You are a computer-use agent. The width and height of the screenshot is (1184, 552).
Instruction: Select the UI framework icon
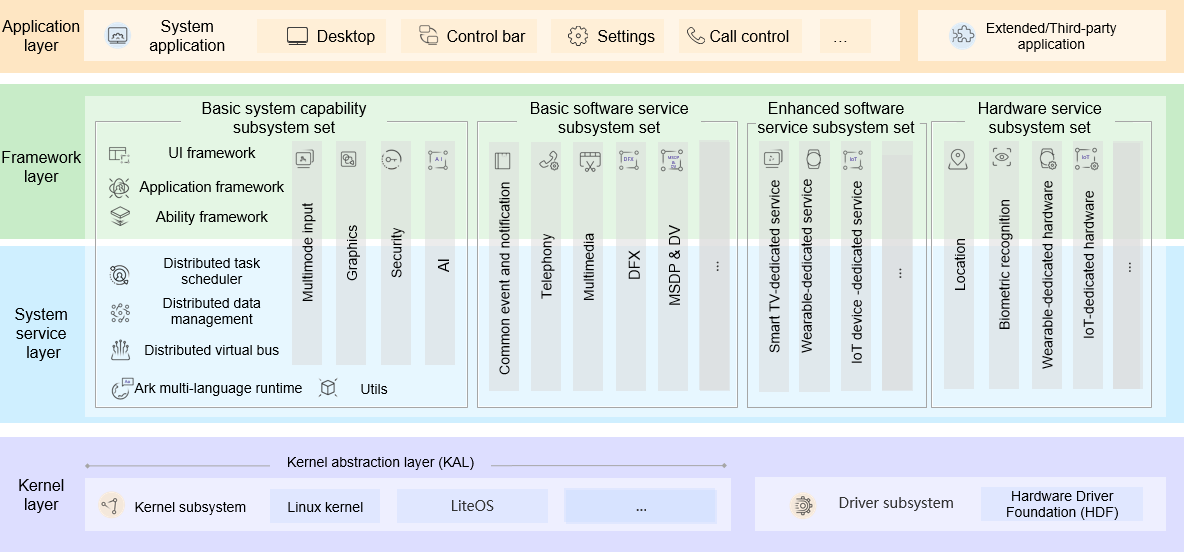point(119,154)
